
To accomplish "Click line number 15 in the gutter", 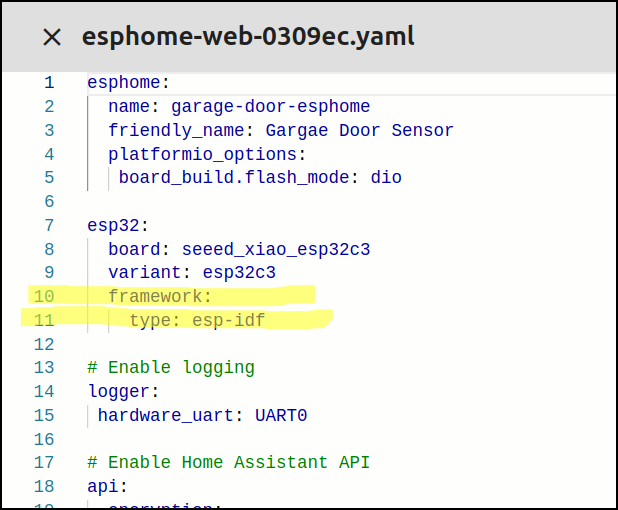I will click(44, 415).
